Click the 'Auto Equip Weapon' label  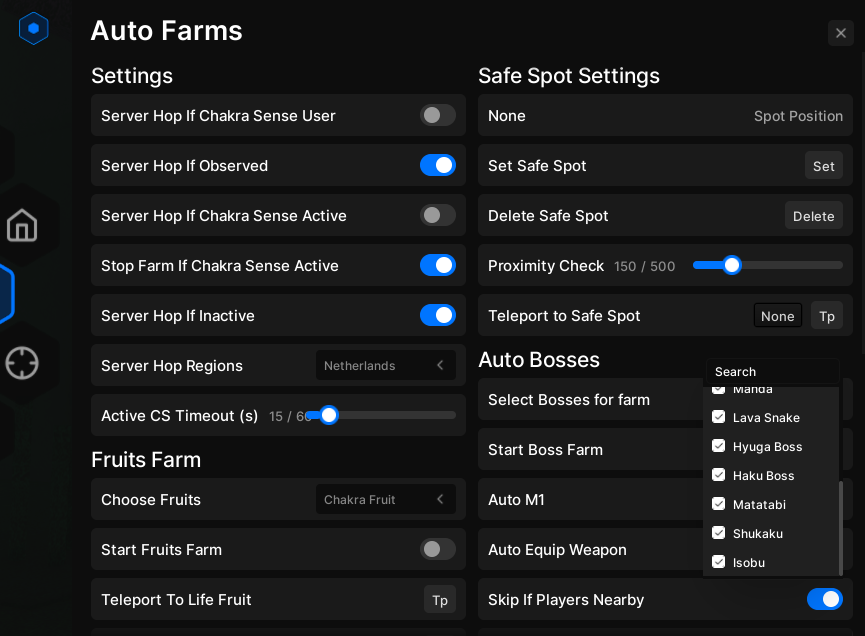557,550
